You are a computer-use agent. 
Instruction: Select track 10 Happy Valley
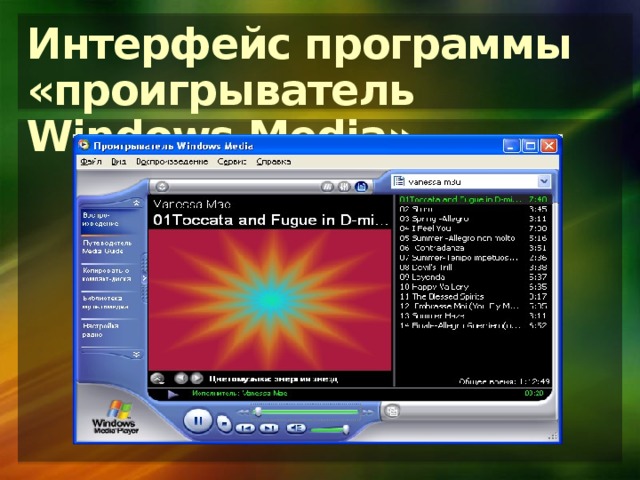[x=473, y=287]
